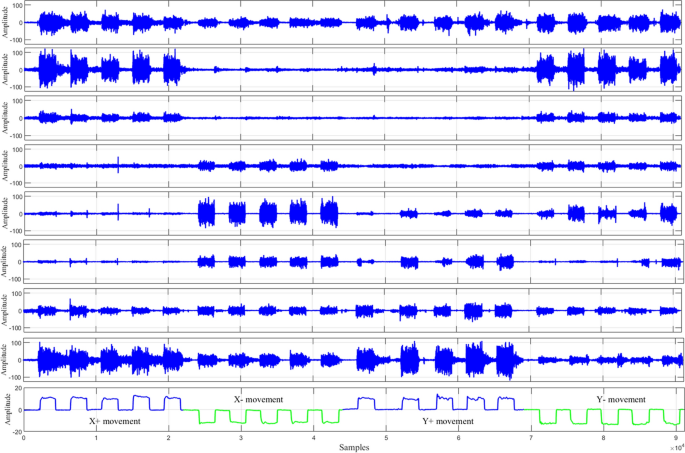This screenshot has width=685, height=453.
Task: Select the "Y- movement" annotation text
Action: (x=621, y=399)
